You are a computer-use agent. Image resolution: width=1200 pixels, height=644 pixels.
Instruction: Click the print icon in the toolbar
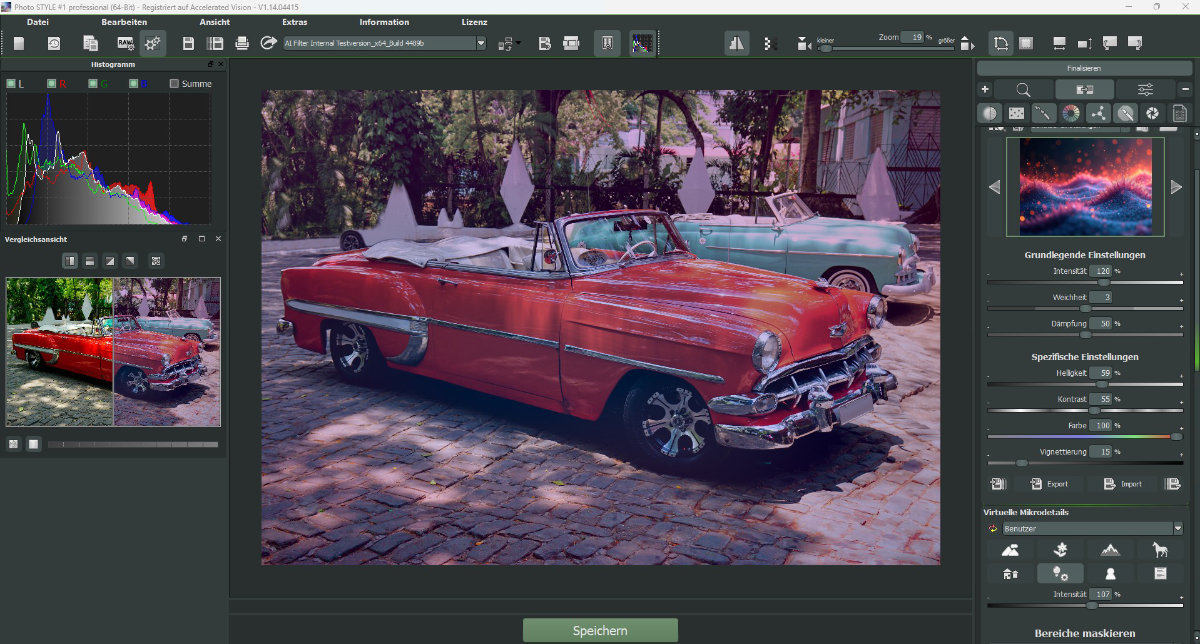click(x=242, y=43)
